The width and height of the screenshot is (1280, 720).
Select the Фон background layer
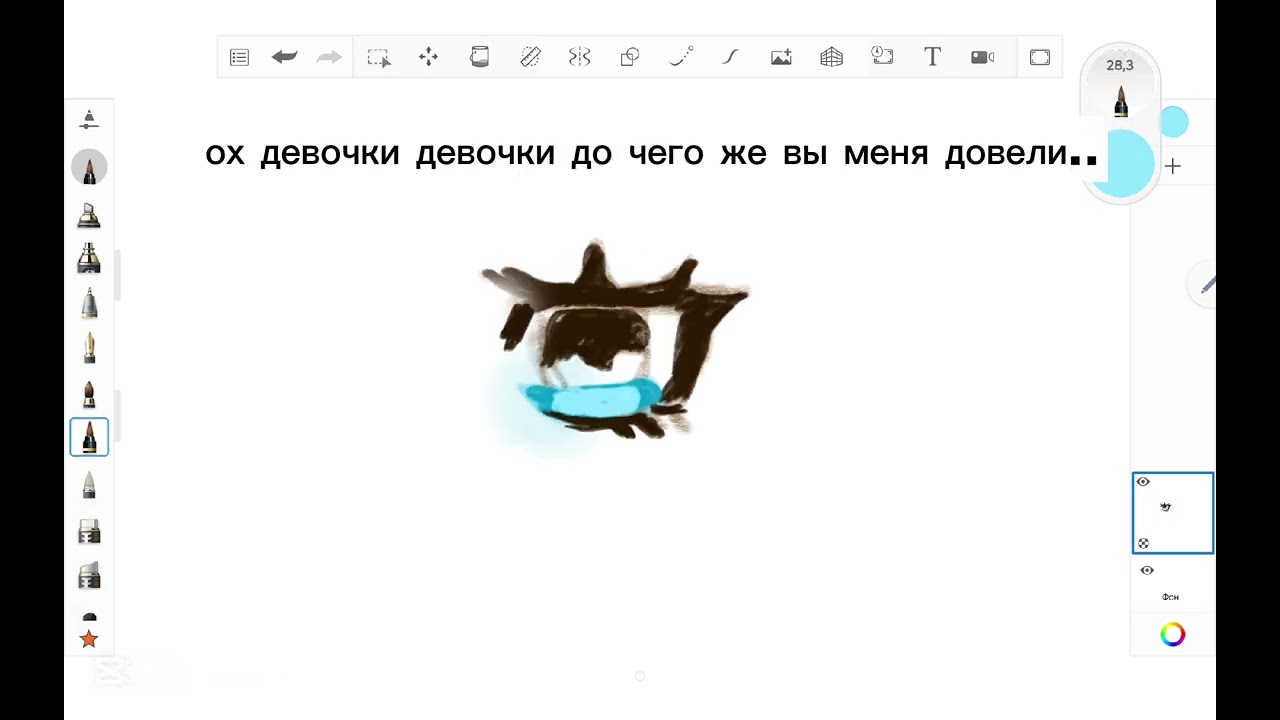[x=1172, y=585]
